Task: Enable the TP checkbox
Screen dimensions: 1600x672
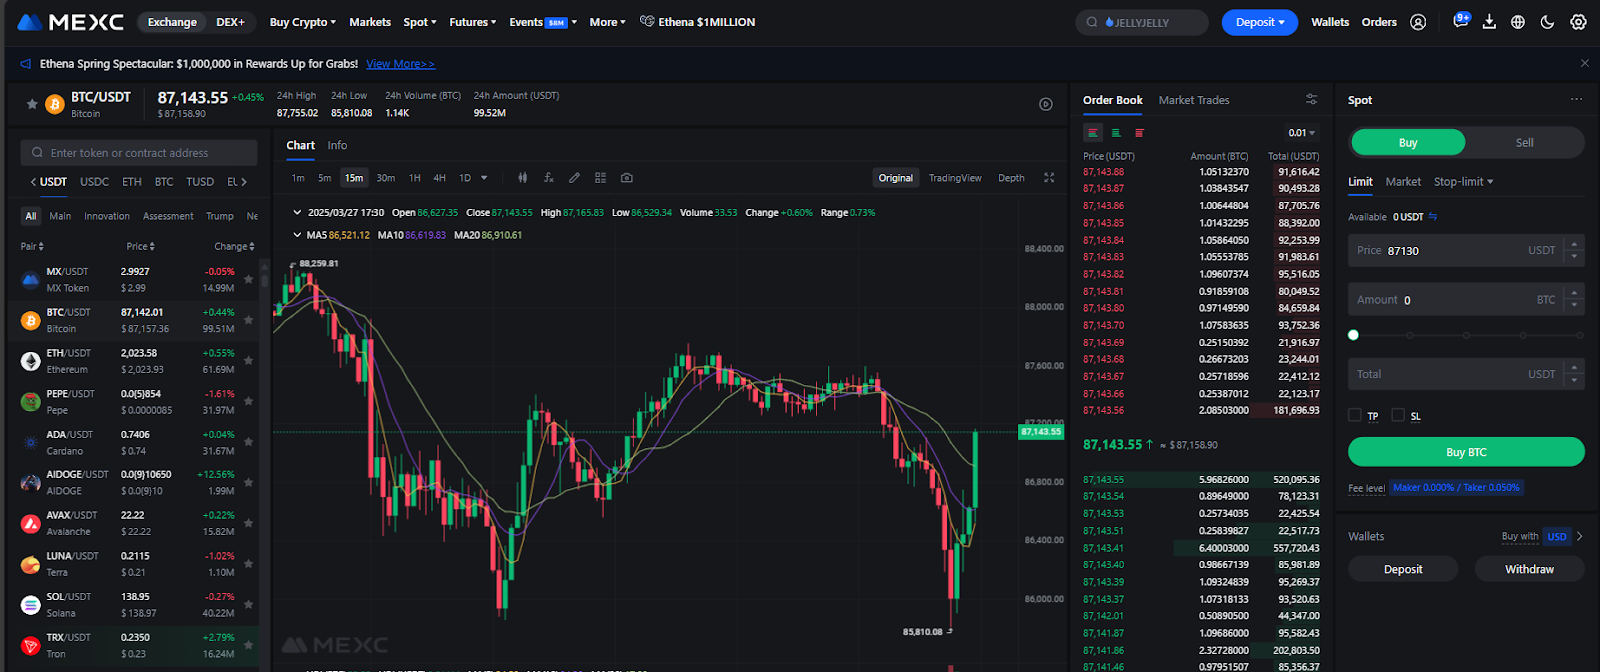Action: pyautogui.click(x=1355, y=415)
